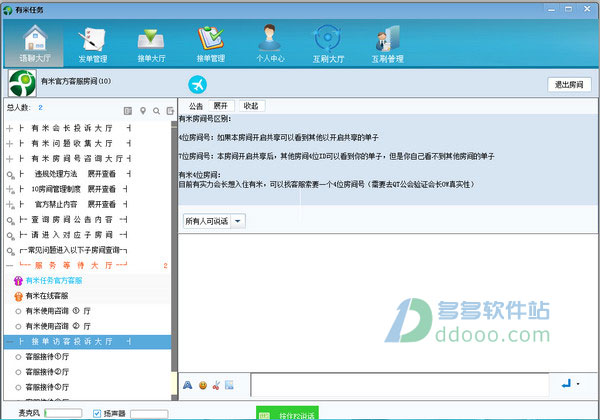This screenshot has height=420, width=600.
Task: Open the emoji smiley picker
Action: 203,385
